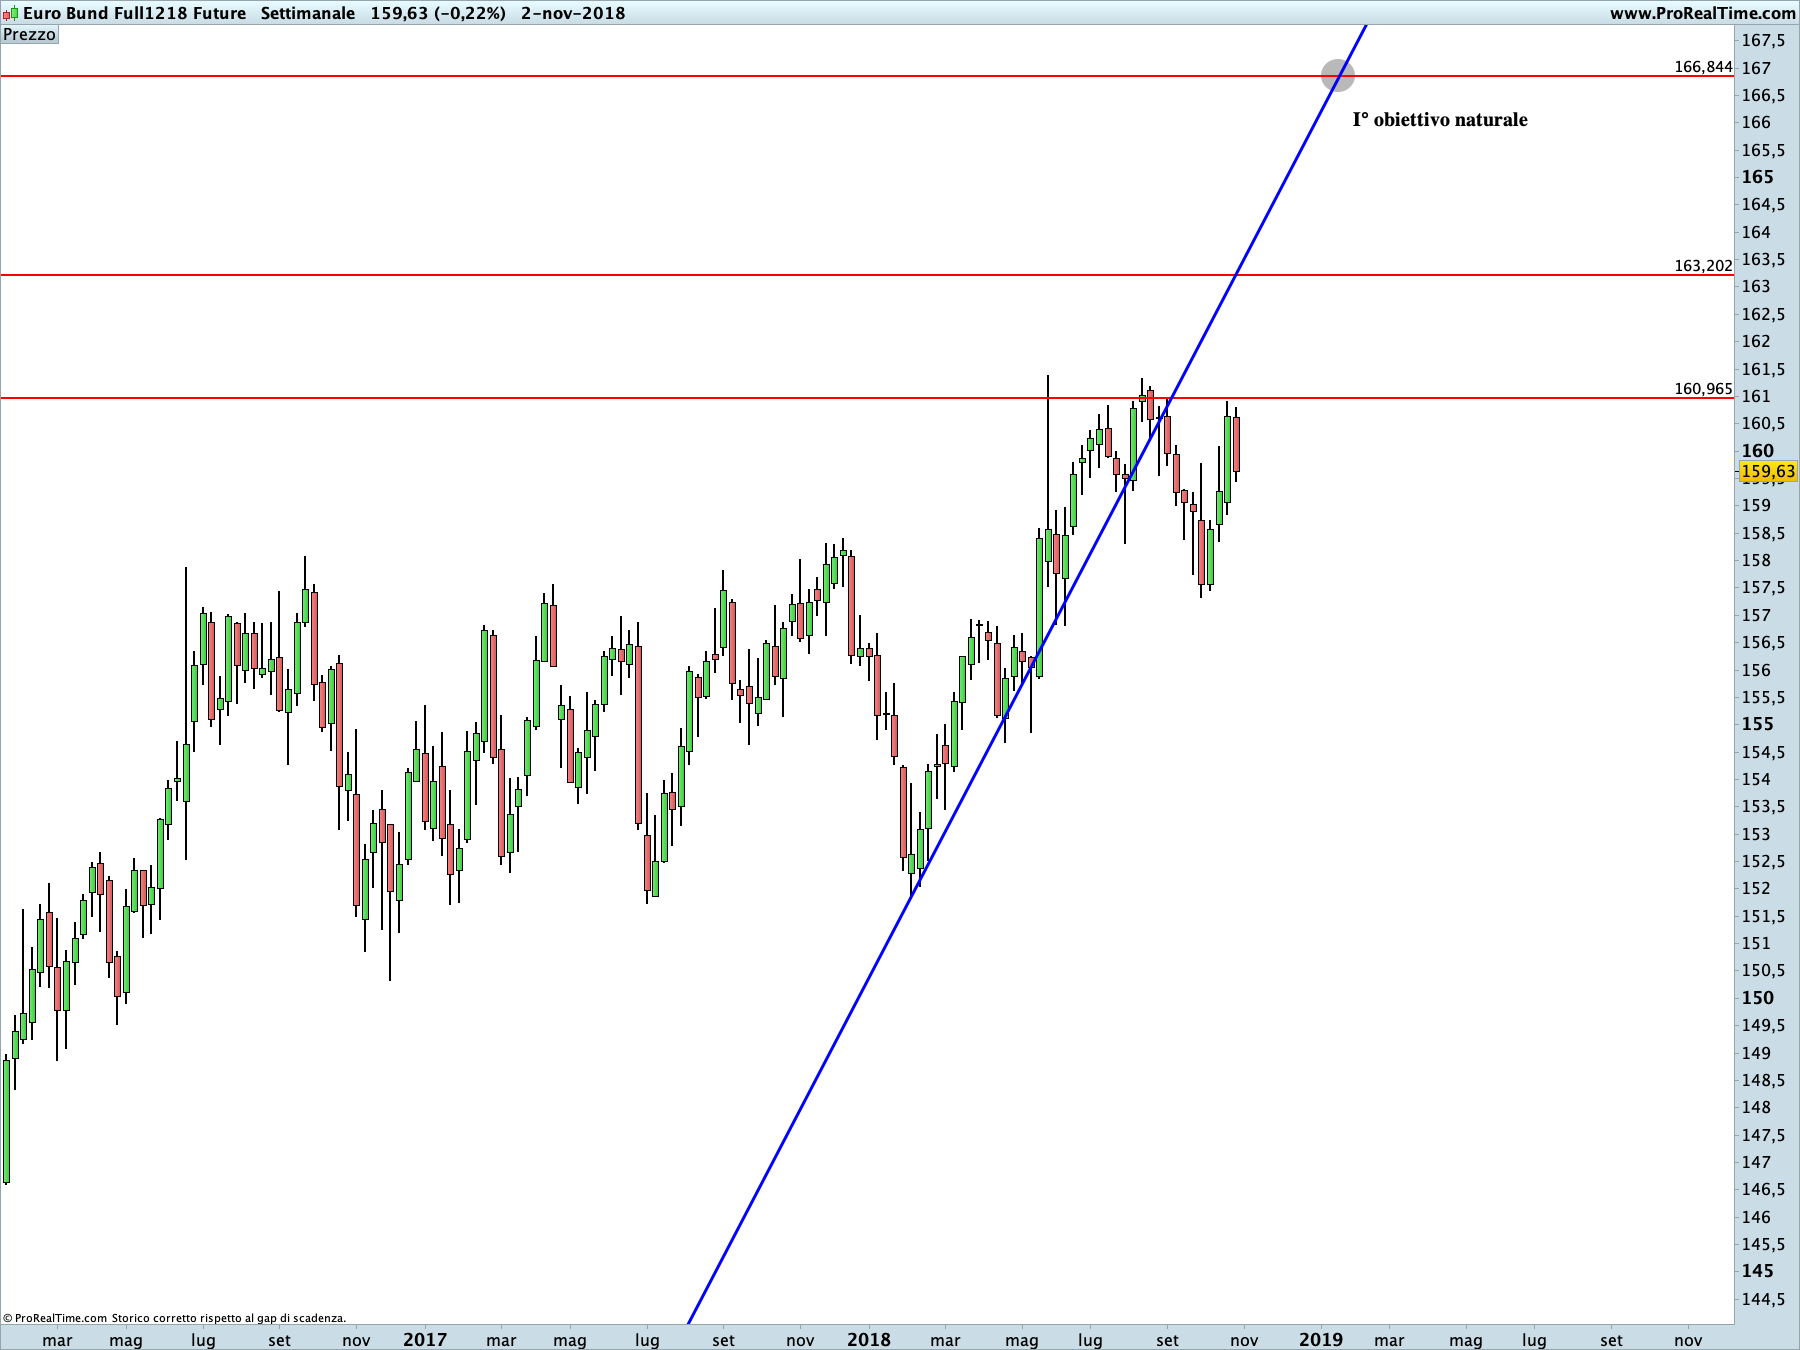Click the 144,5 price axis label
The image size is (1800, 1350).
tap(1763, 1299)
